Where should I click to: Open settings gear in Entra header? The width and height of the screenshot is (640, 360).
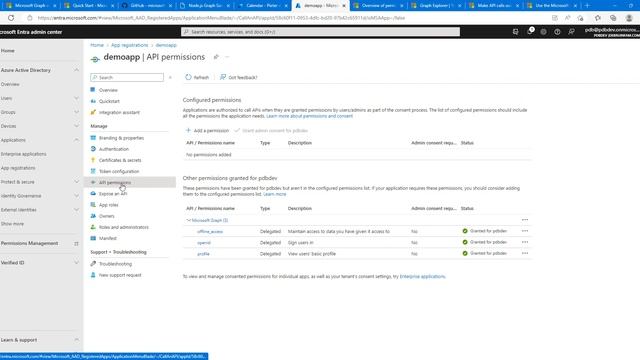click(x=544, y=31)
